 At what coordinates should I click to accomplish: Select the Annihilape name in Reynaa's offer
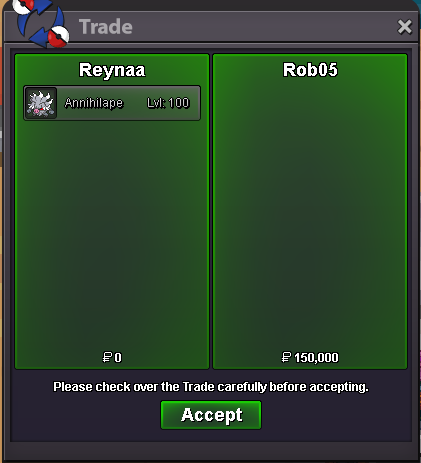click(x=94, y=103)
